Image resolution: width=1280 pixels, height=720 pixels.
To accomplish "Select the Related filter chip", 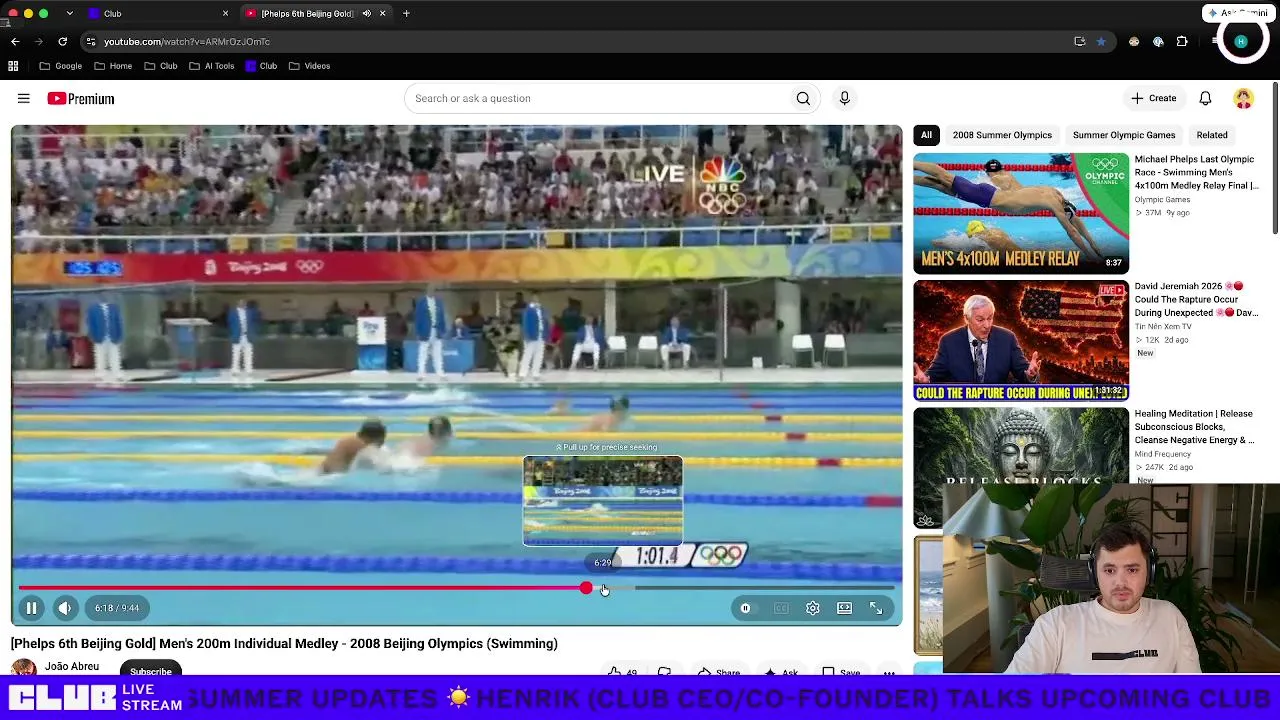I will coord(1212,135).
